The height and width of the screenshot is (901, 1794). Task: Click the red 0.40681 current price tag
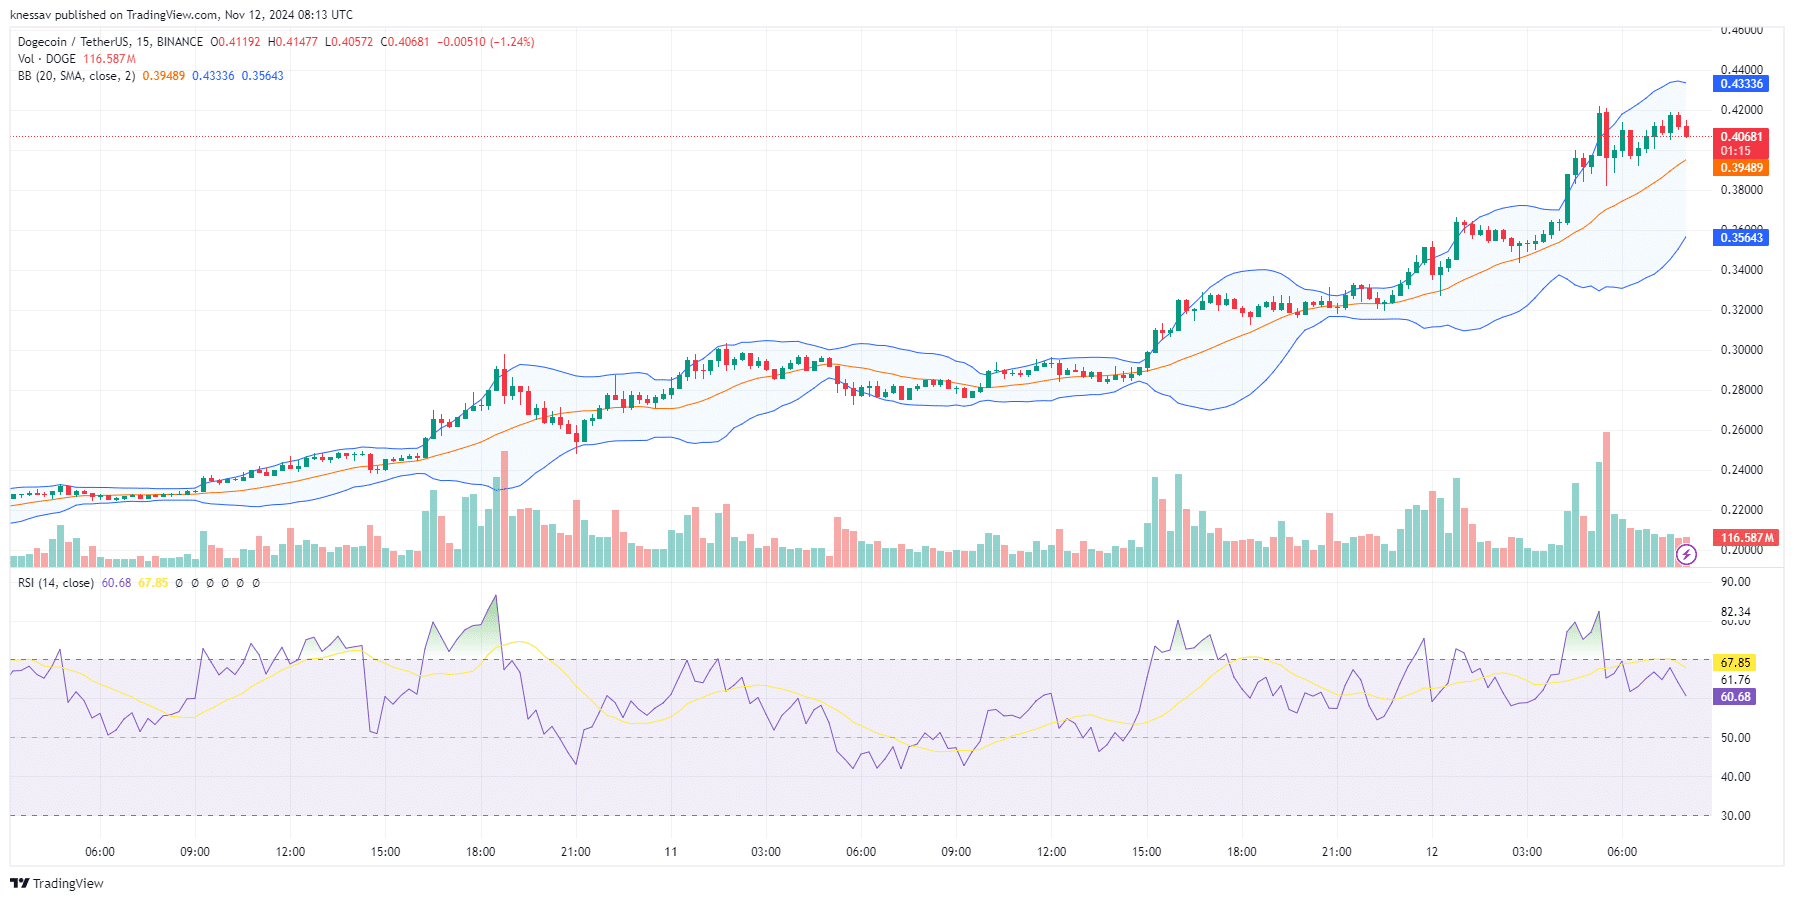click(x=1741, y=137)
